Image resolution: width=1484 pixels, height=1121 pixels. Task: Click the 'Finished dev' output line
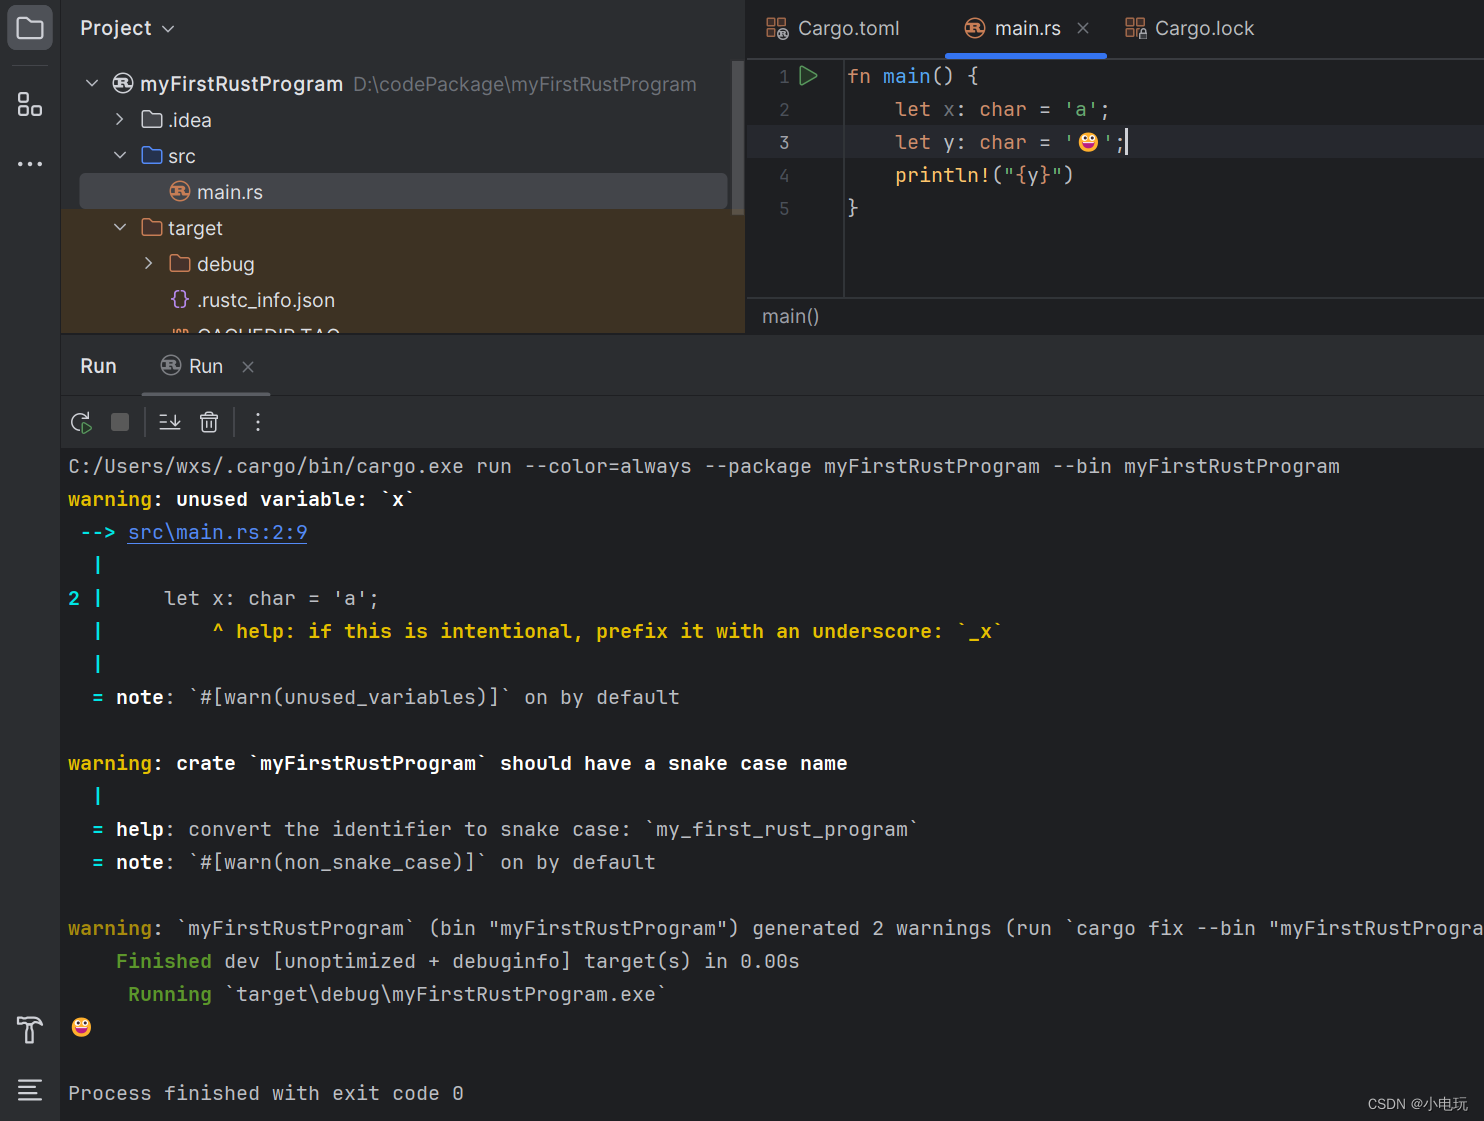point(458,961)
